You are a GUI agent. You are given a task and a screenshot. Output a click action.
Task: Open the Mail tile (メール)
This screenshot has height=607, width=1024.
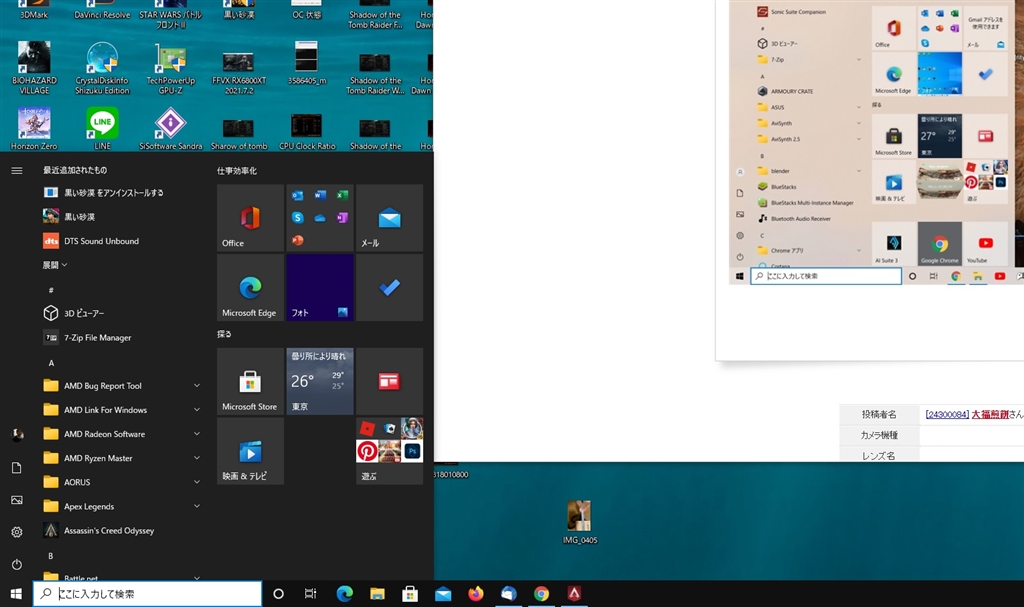(389, 218)
